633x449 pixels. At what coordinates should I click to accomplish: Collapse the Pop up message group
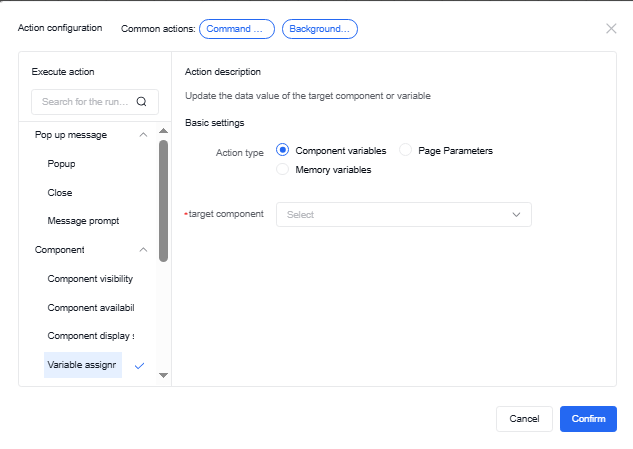(x=143, y=135)
